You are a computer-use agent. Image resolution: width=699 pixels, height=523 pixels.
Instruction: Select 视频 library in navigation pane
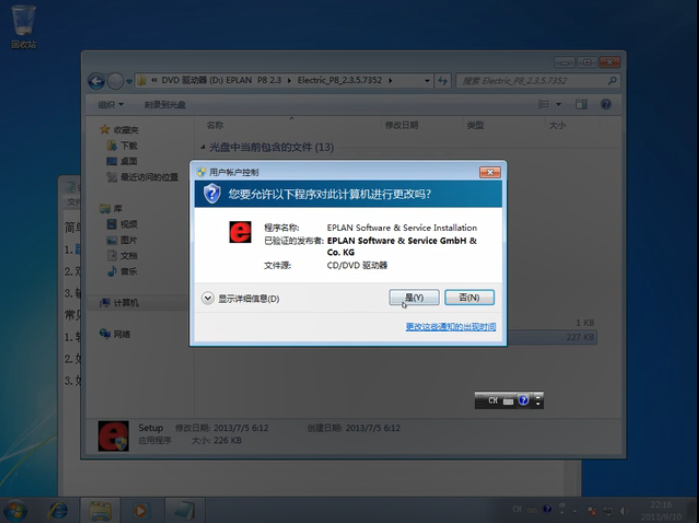[x=122, y=224]
